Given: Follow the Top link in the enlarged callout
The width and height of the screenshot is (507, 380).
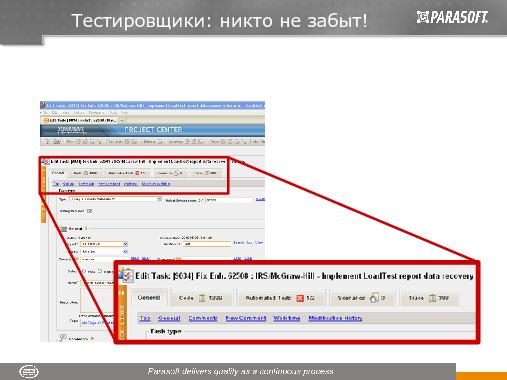Looking at the screenshot, I should click(x=145, y=318).
